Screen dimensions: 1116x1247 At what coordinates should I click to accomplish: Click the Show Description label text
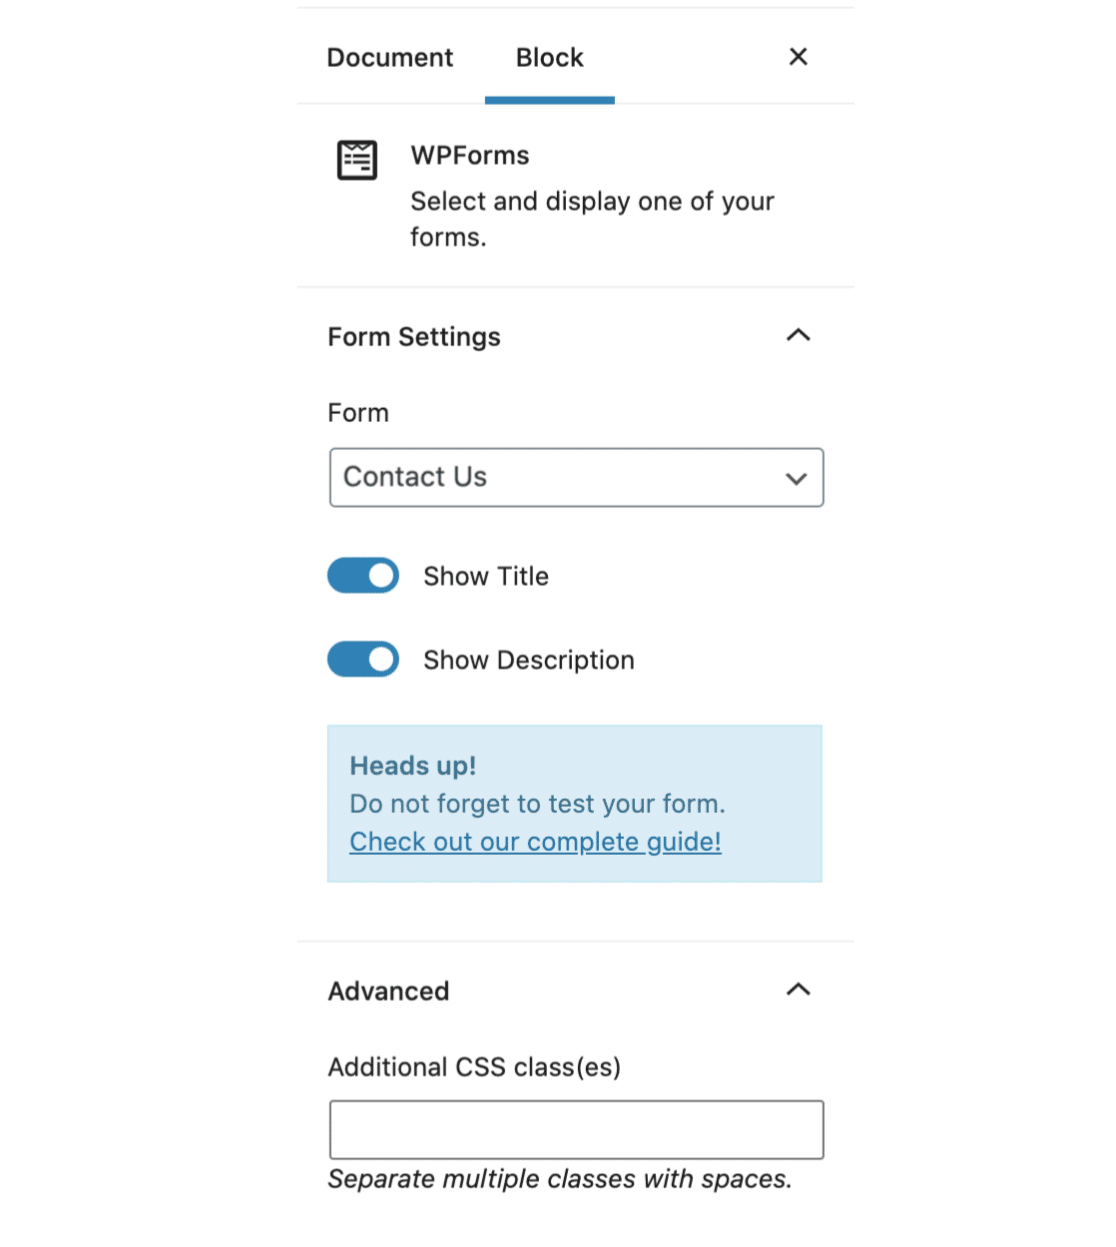pos(529,661)
